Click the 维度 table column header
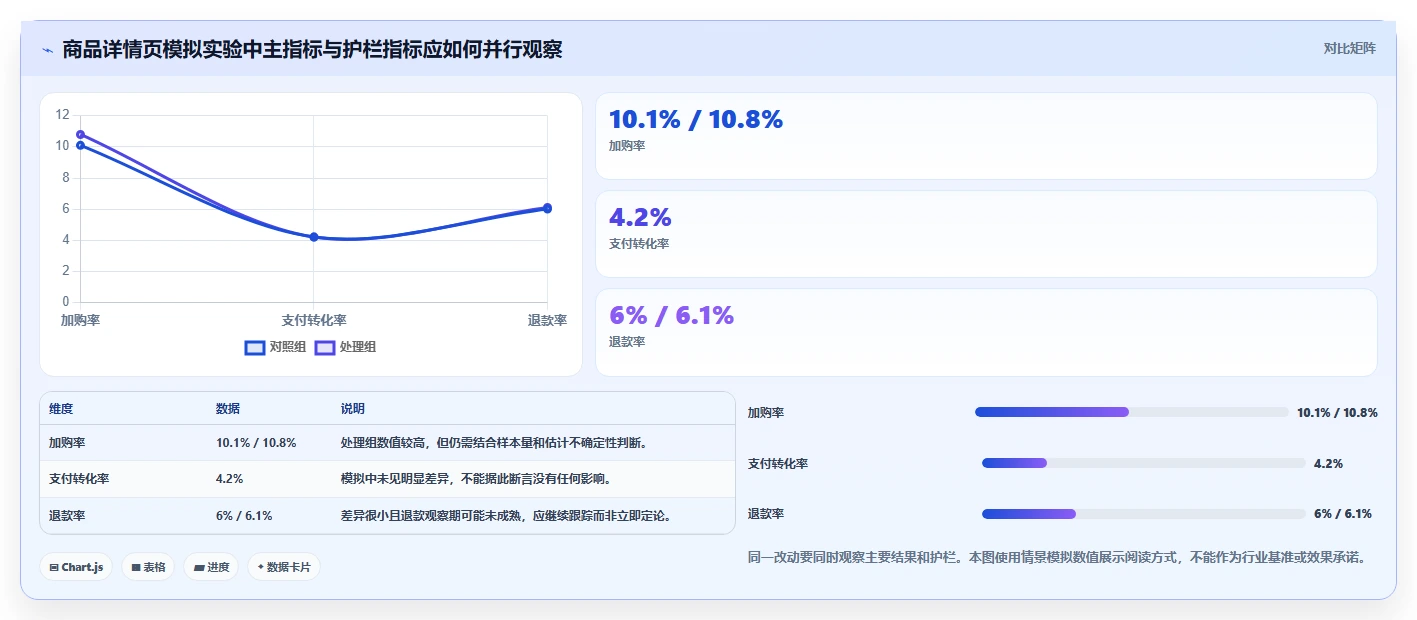1417x620 pixels. 61,409
